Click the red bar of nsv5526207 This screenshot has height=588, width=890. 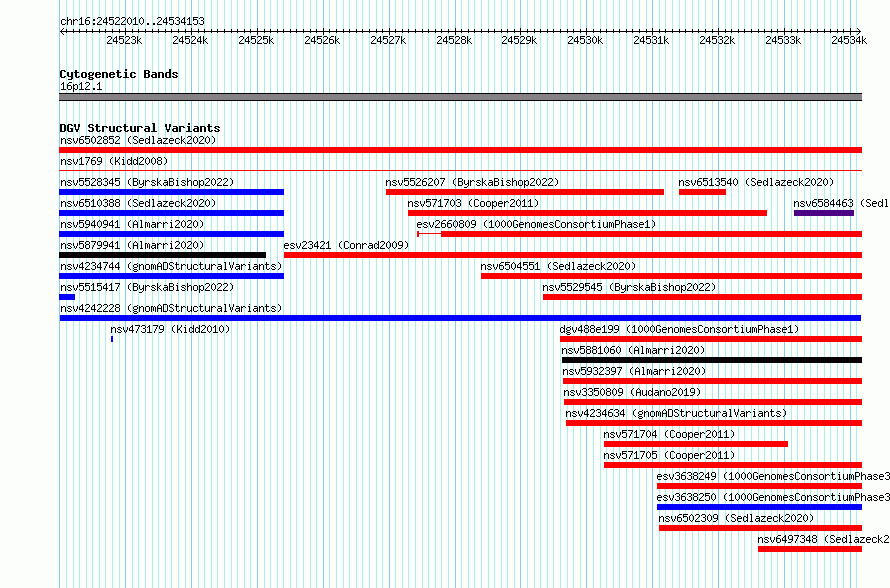[x=525, y=192]
